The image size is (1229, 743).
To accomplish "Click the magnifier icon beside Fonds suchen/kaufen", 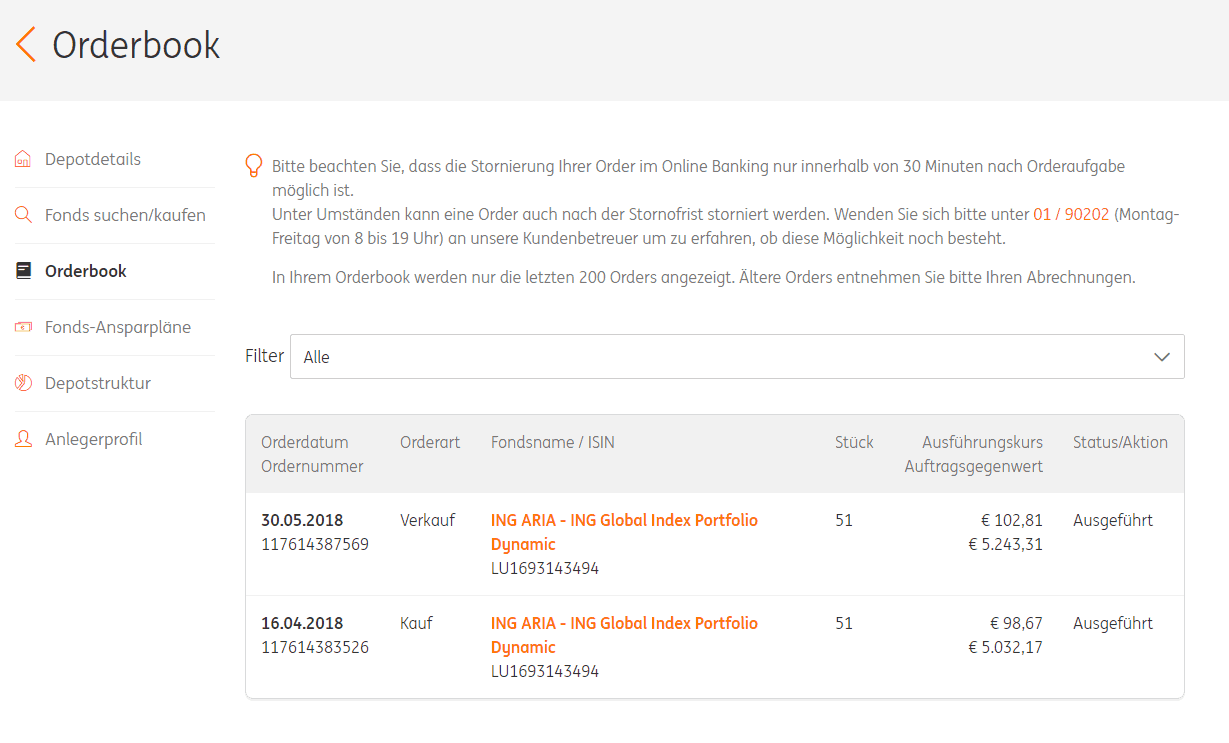I will pos(23,215).
